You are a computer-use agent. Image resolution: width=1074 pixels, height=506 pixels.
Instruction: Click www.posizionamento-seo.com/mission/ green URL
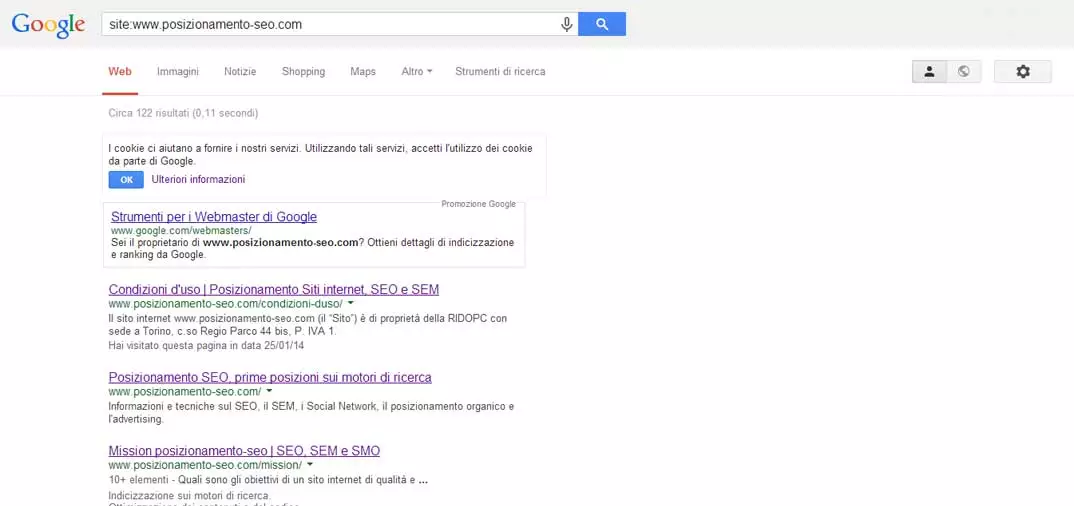click(205, 465)
